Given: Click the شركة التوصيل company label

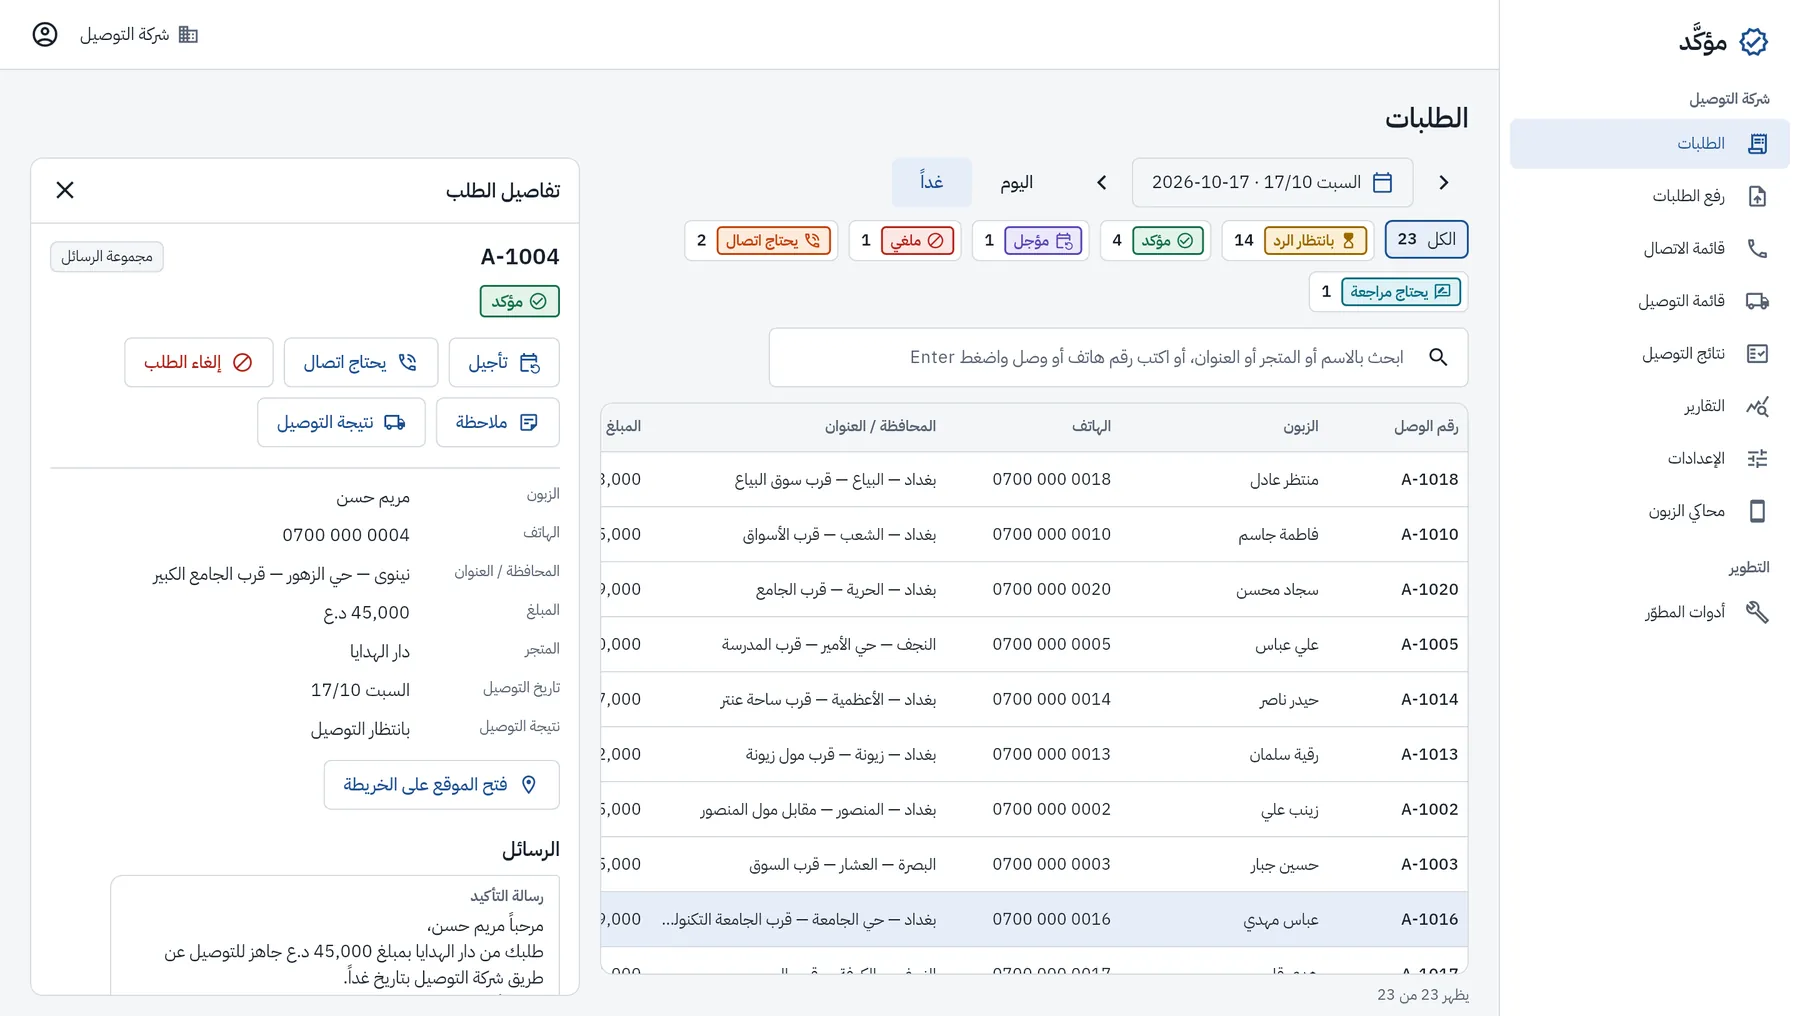Looking at the screenshot, I should pyautogui.click(x=124, y=34).
